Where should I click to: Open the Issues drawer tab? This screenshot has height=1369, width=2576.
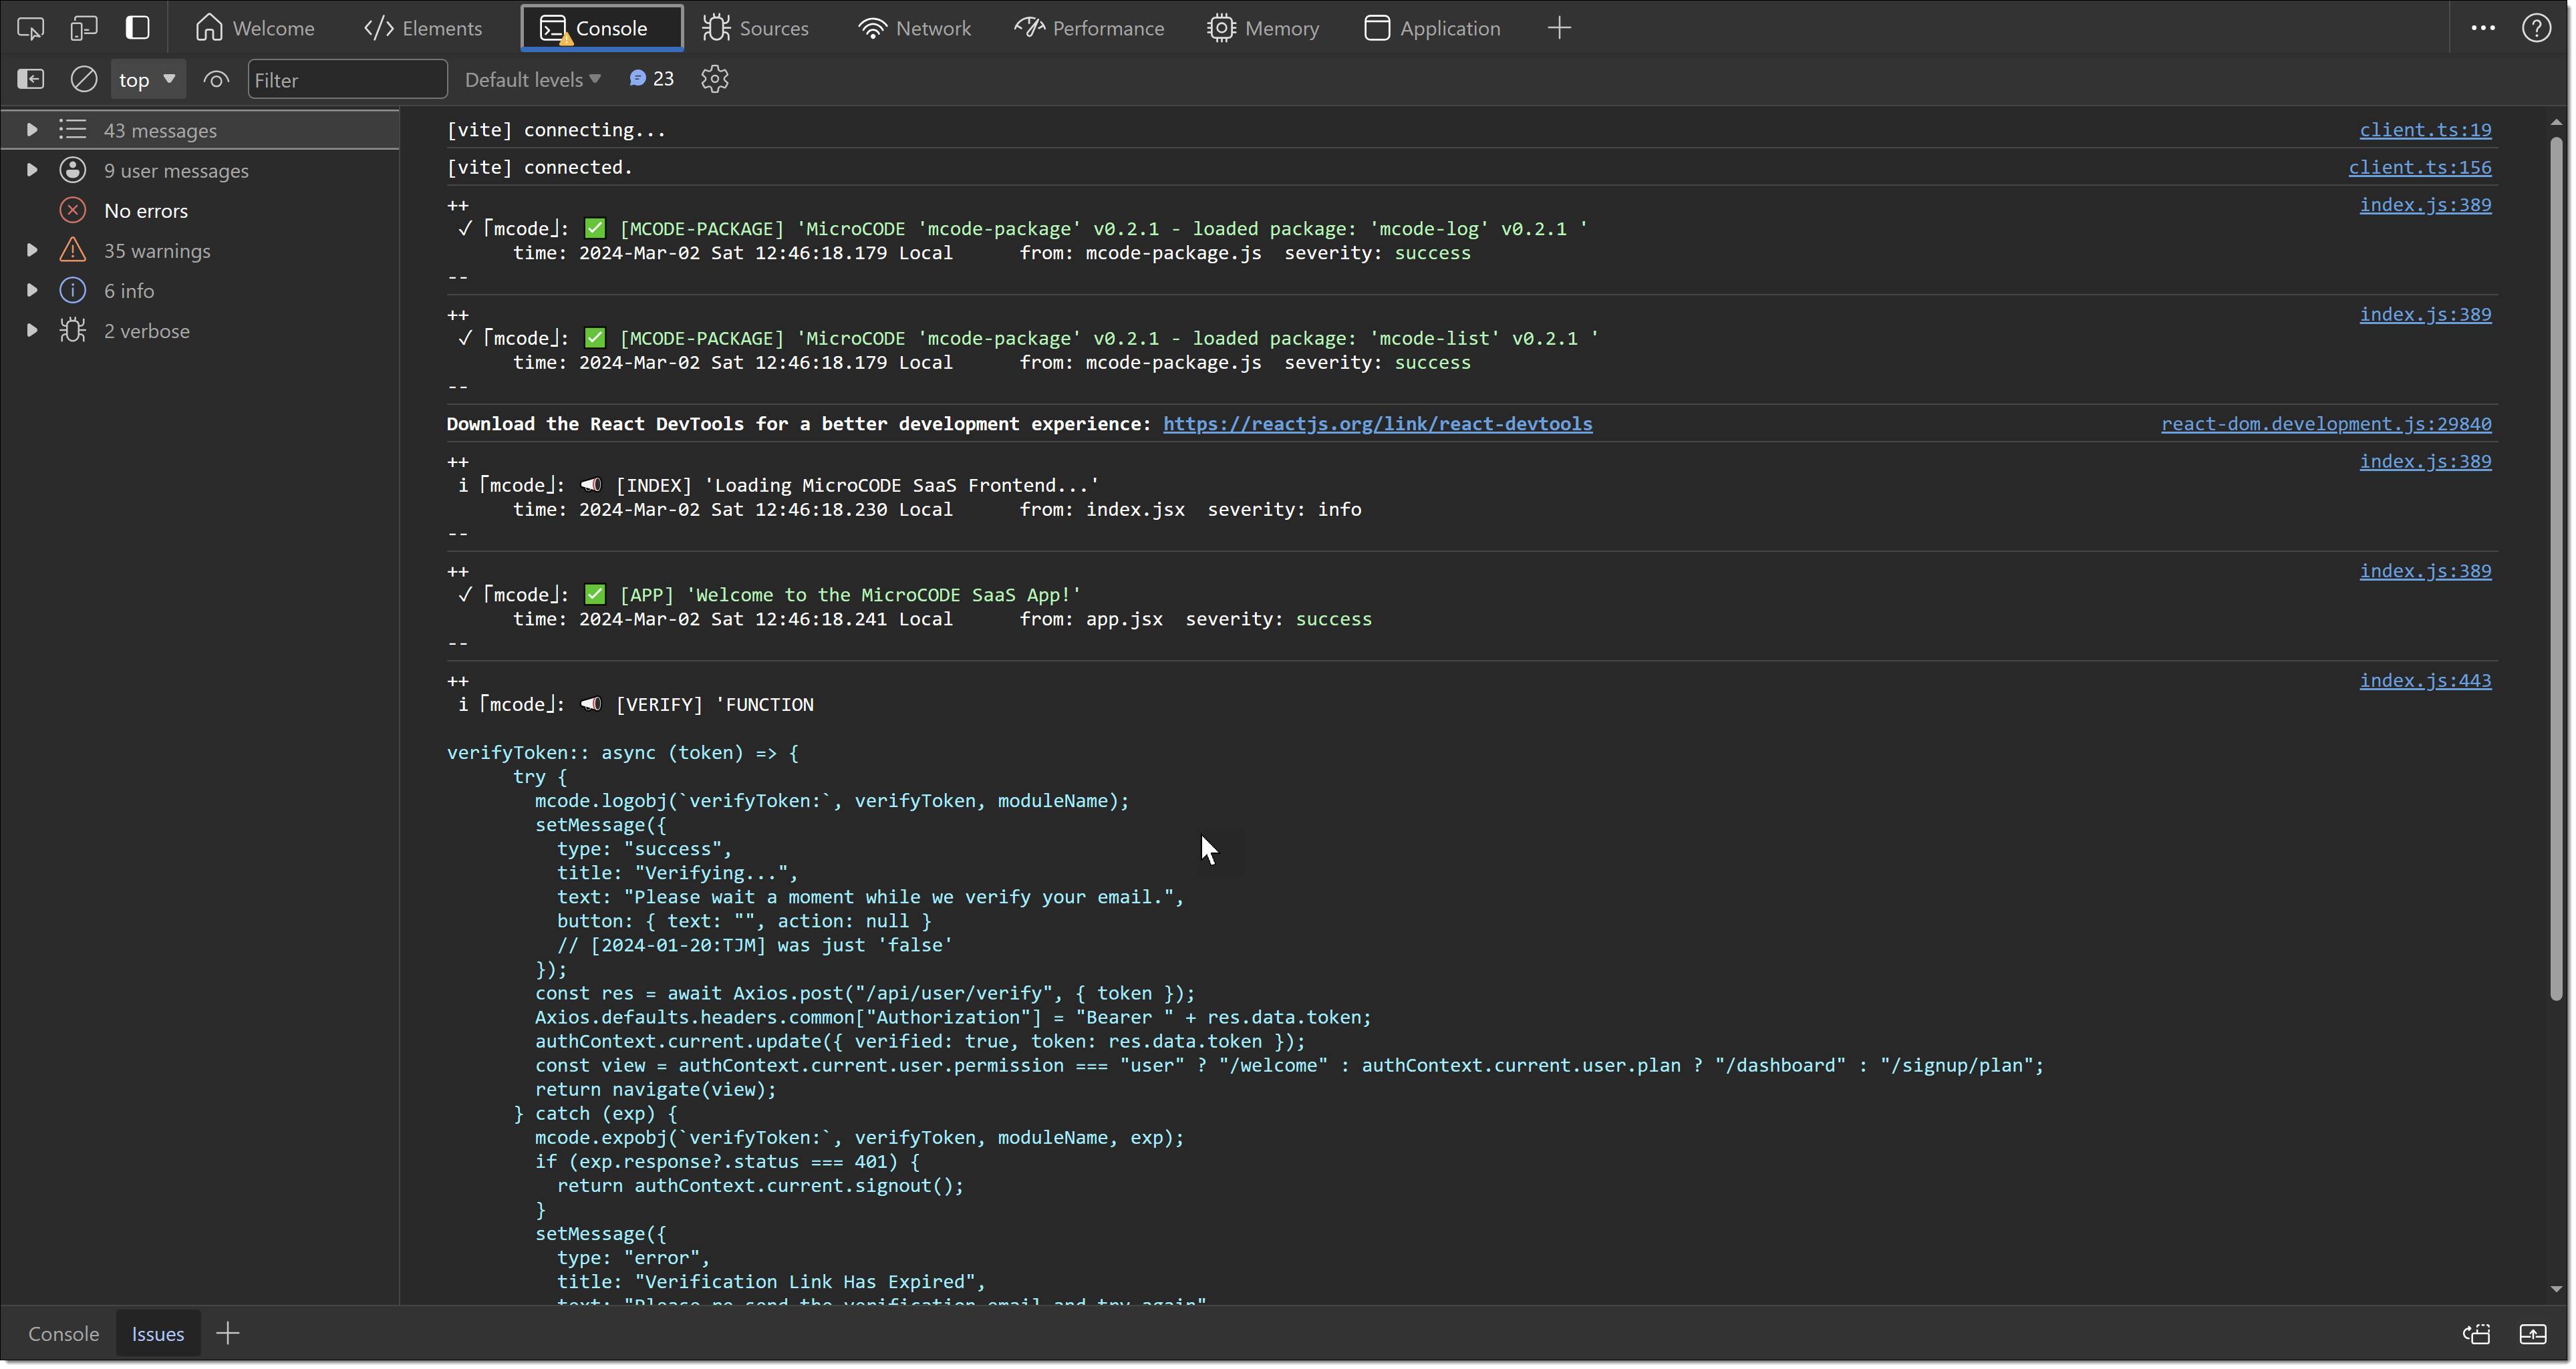158,1334
